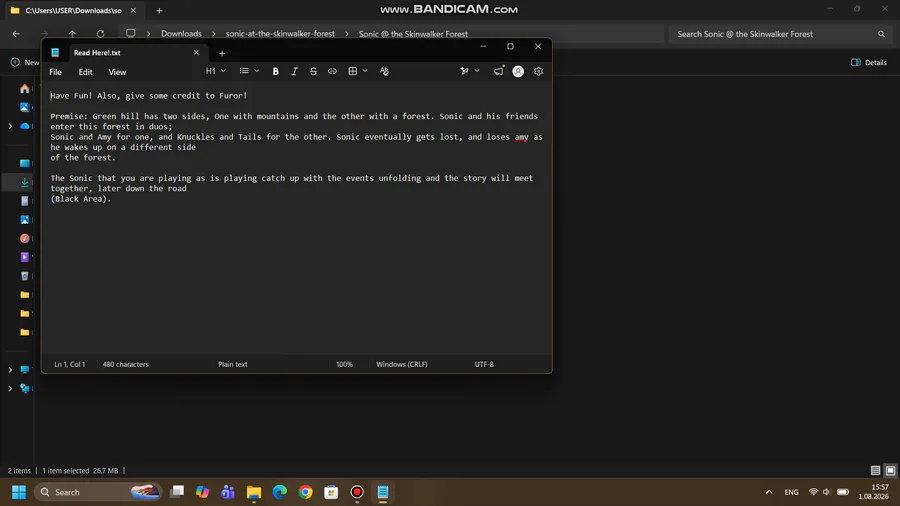Click the Ln 1, Col 1 status entry
Screen dimensions: 900x506
coord(69,364)
